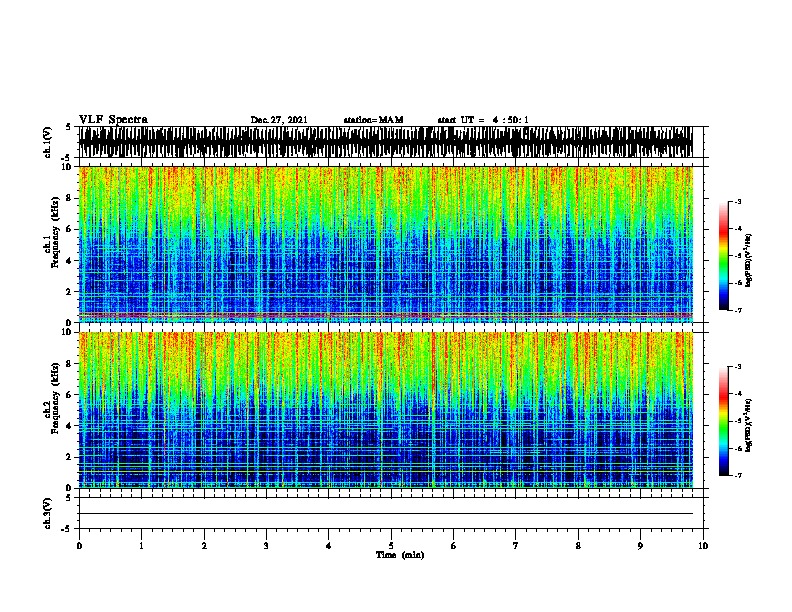Click the ch.2 frequency axis '6' tick label
The width and height of the screenshot is (792, 612).
click(69, 395)
